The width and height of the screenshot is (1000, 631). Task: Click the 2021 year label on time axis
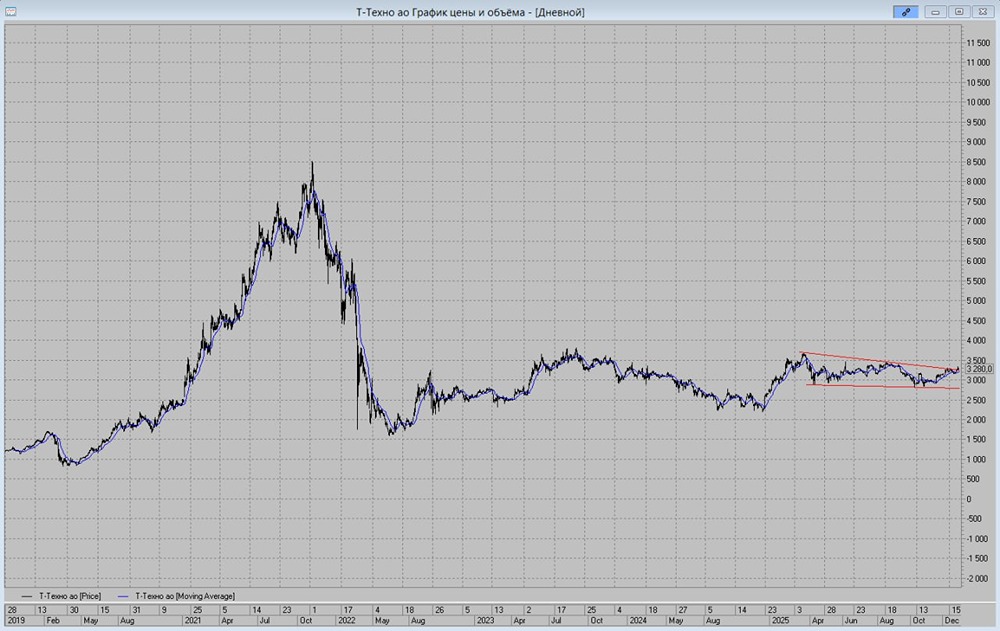tap(193, 620)
